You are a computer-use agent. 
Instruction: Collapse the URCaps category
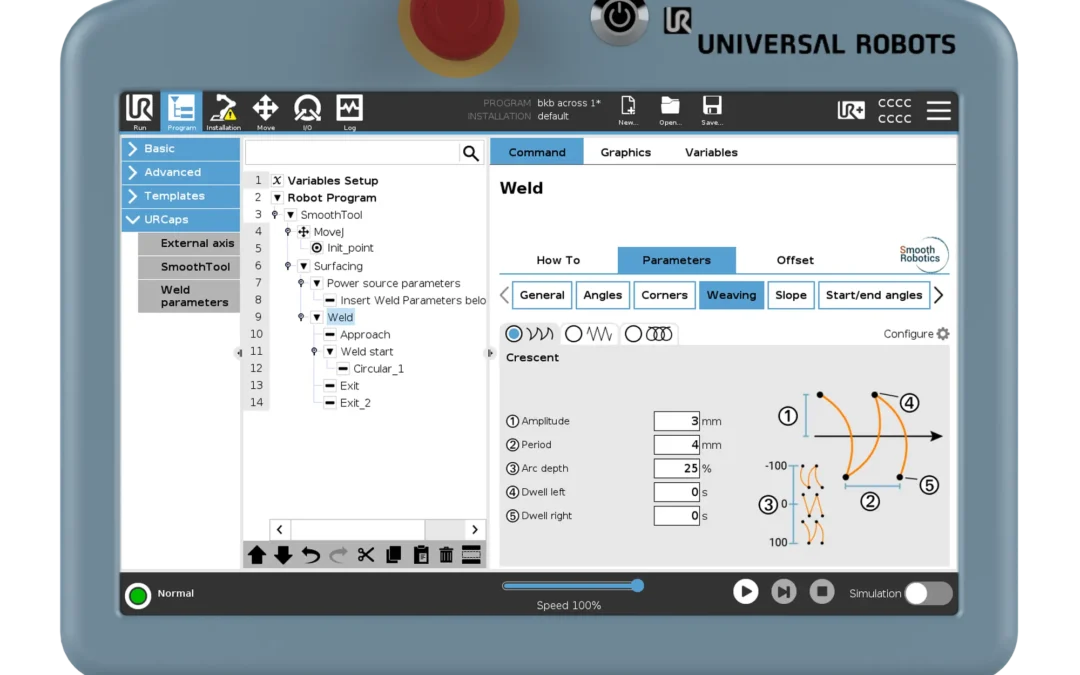click(180, 219)
